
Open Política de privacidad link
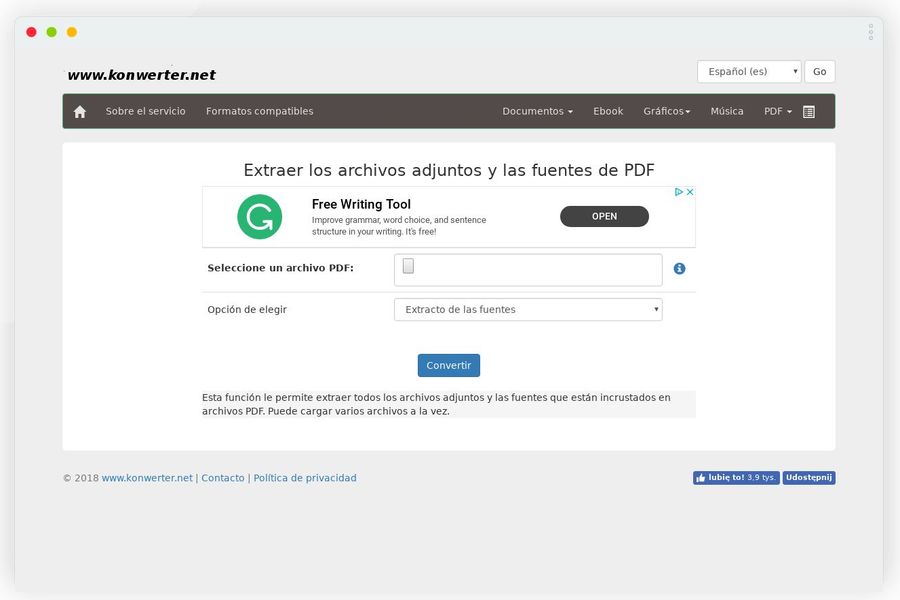click(305, 478)
